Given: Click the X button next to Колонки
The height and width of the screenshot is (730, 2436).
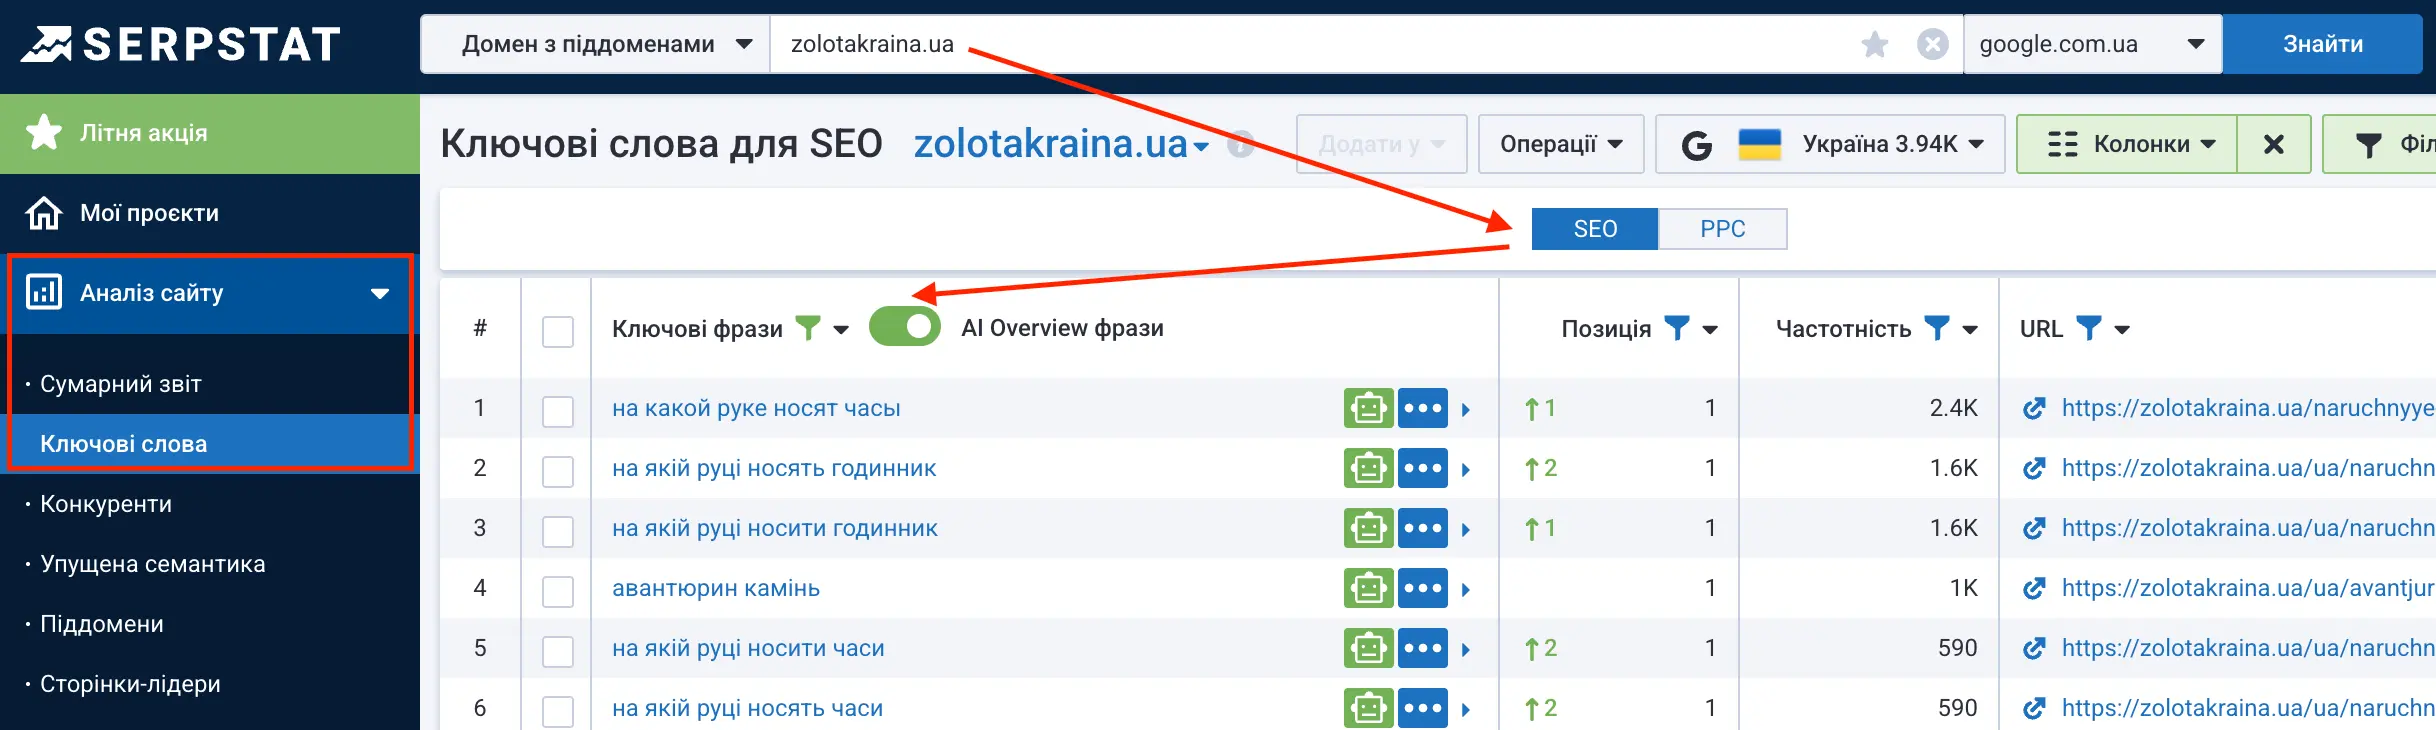Looking at the screenshot, I should click(x=2273, y=144).
